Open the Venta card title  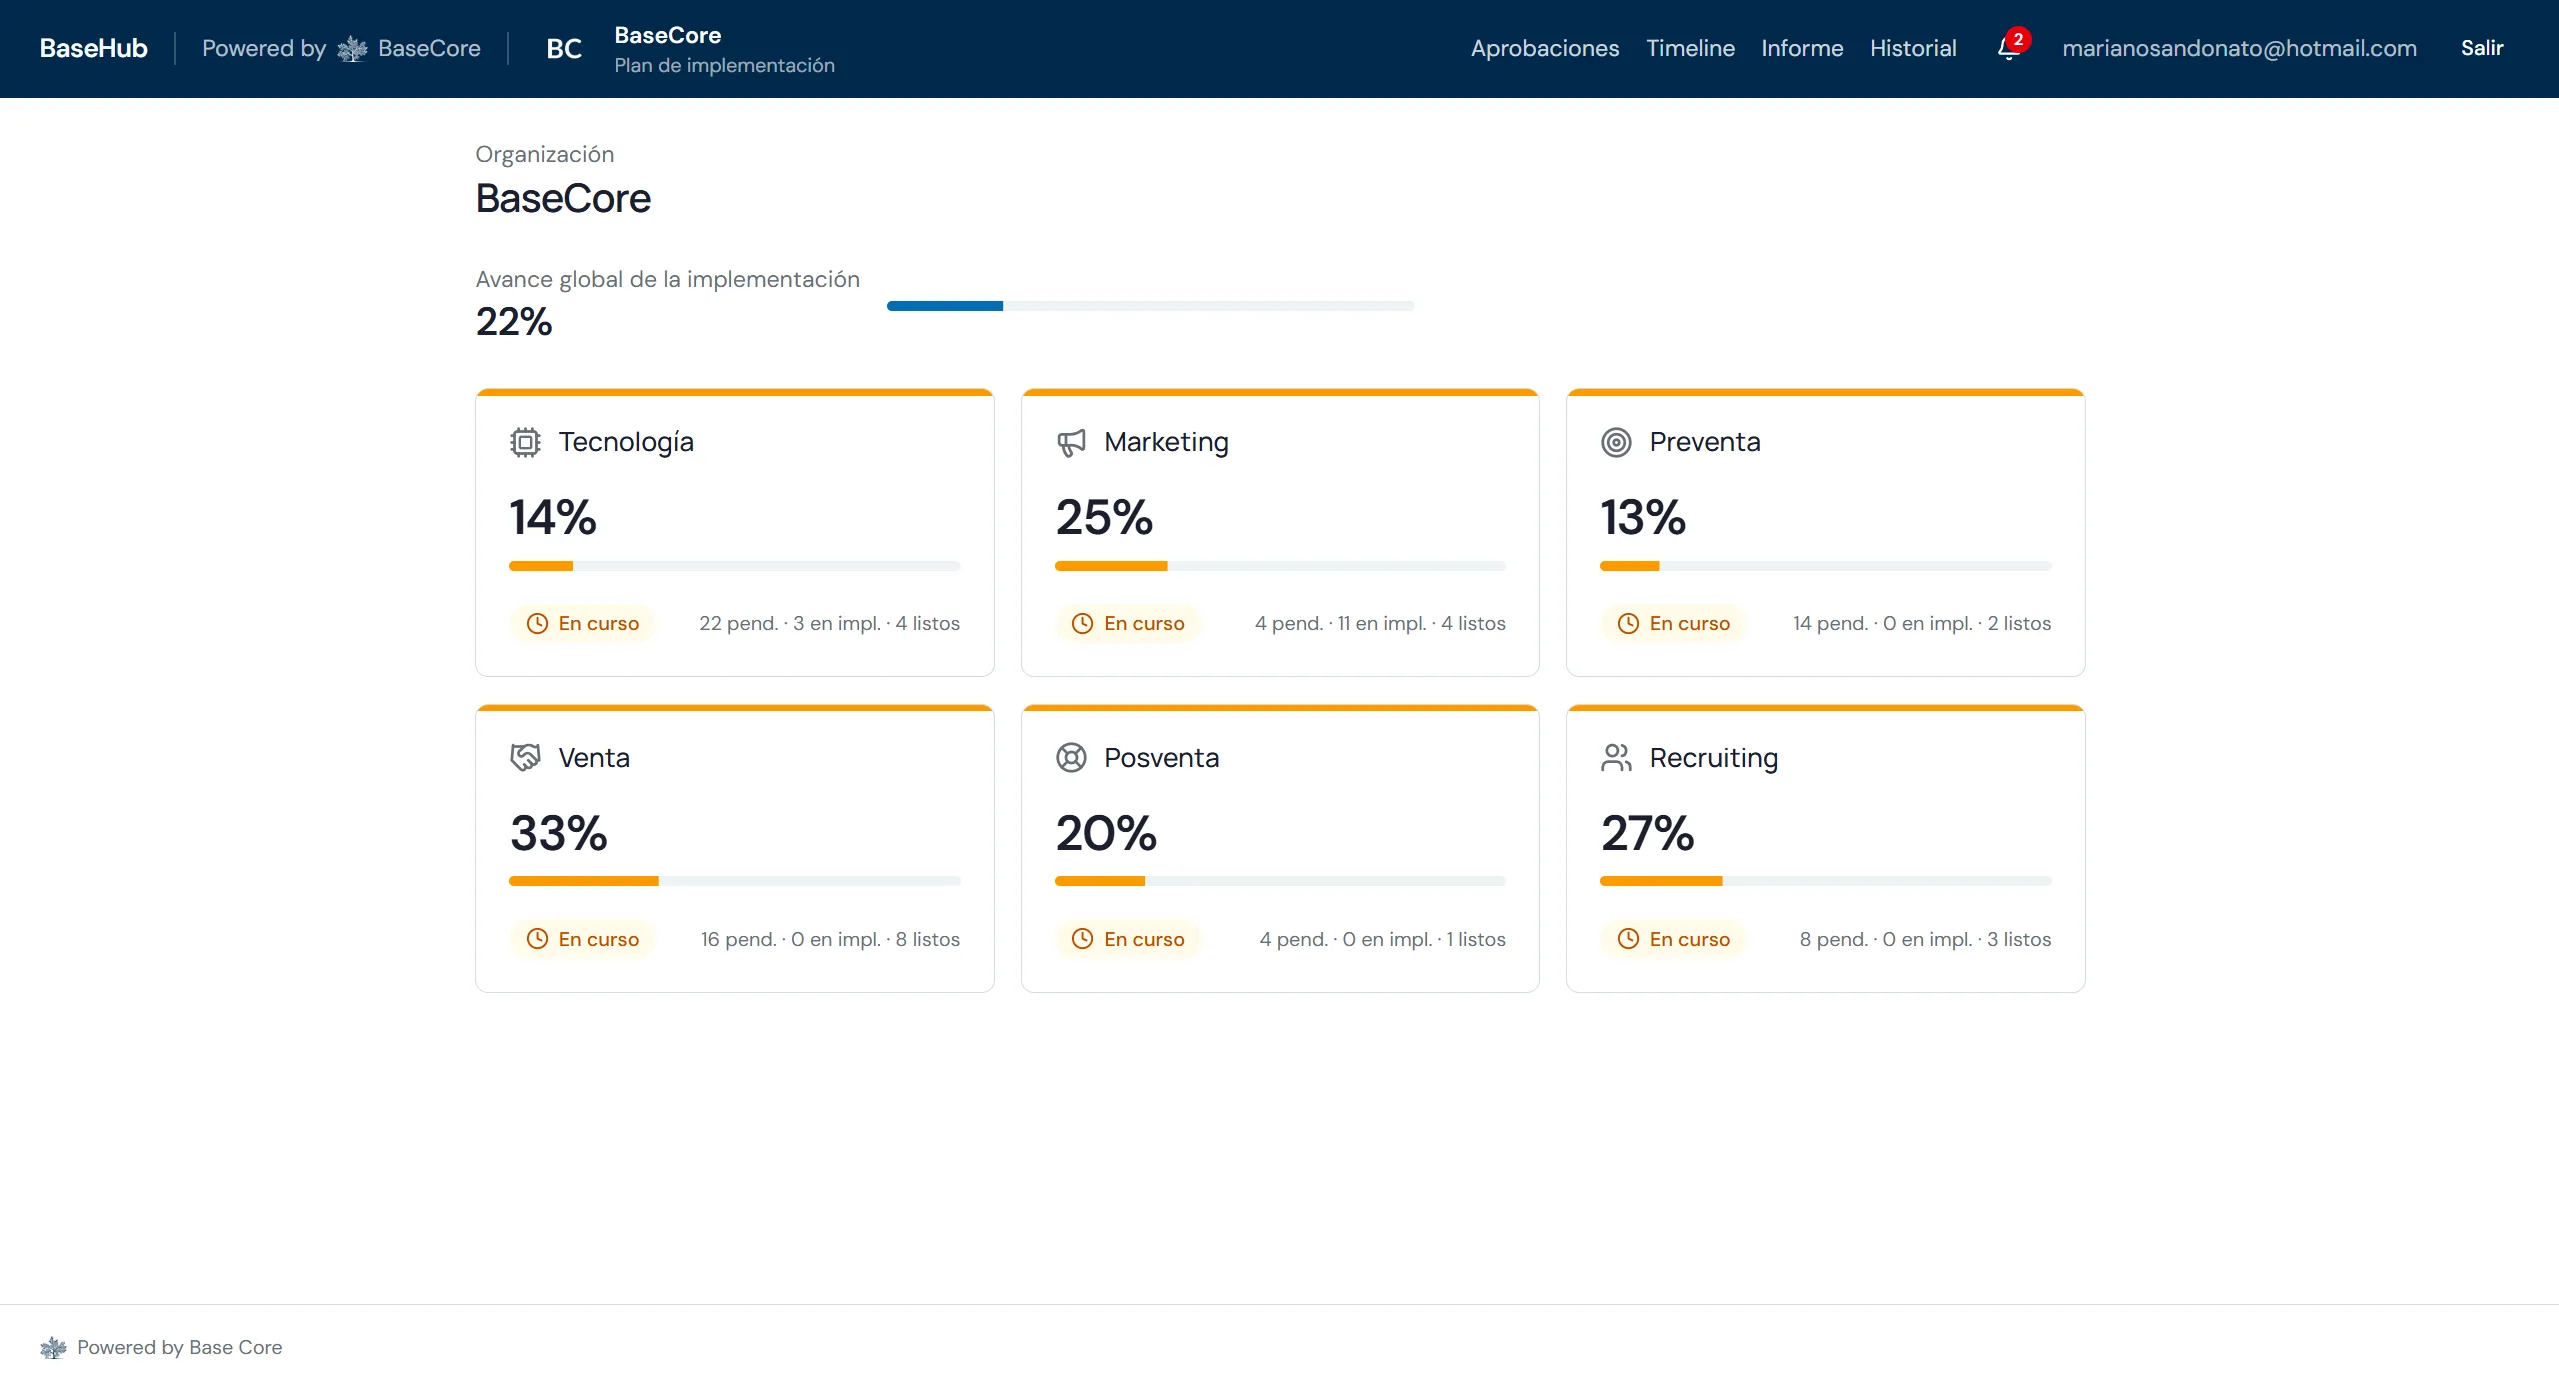(x=594, y=758)
